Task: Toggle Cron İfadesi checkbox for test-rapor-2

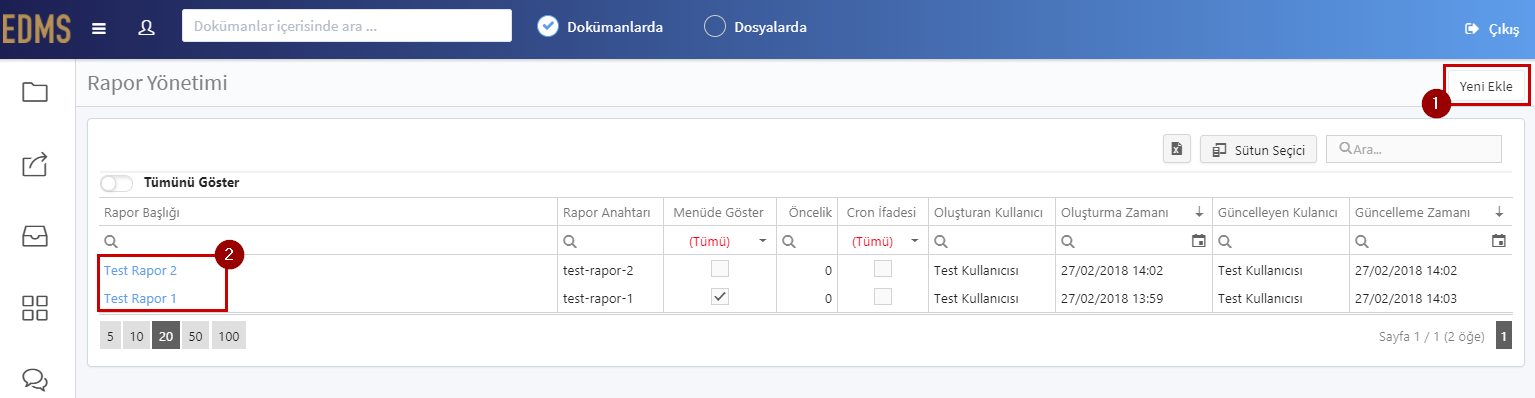Action: (883, 269)
